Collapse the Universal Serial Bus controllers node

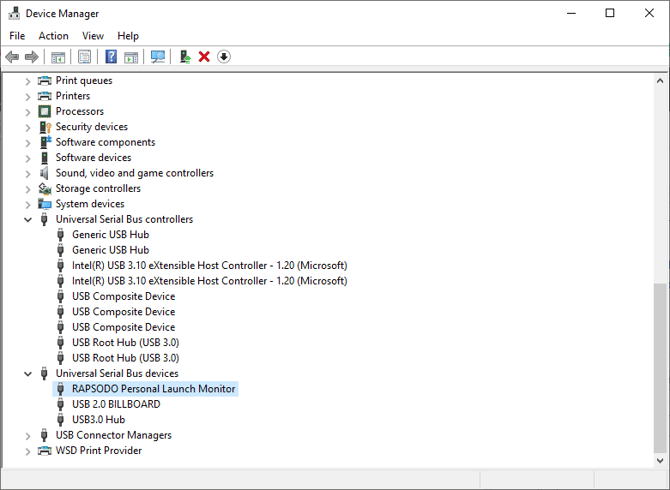pyautogui.click(x=28, y=220)
